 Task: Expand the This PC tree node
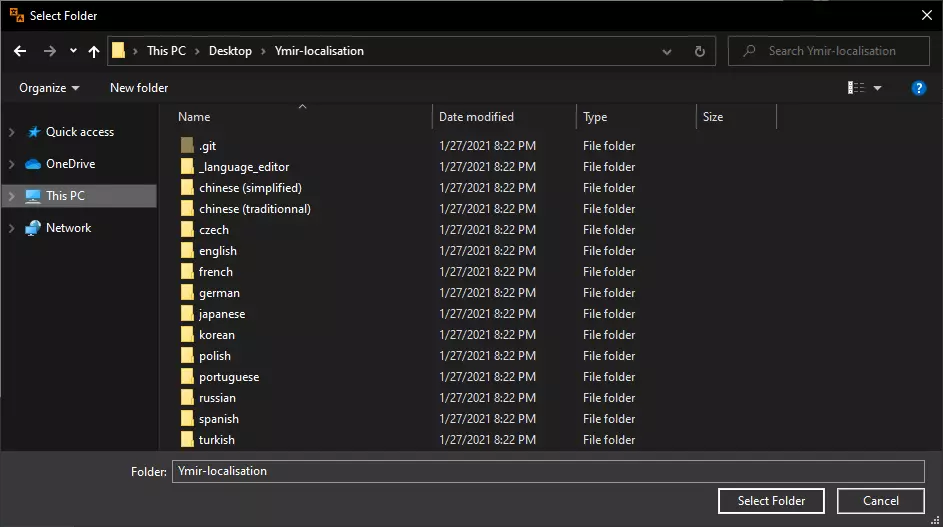pos(12,196)
